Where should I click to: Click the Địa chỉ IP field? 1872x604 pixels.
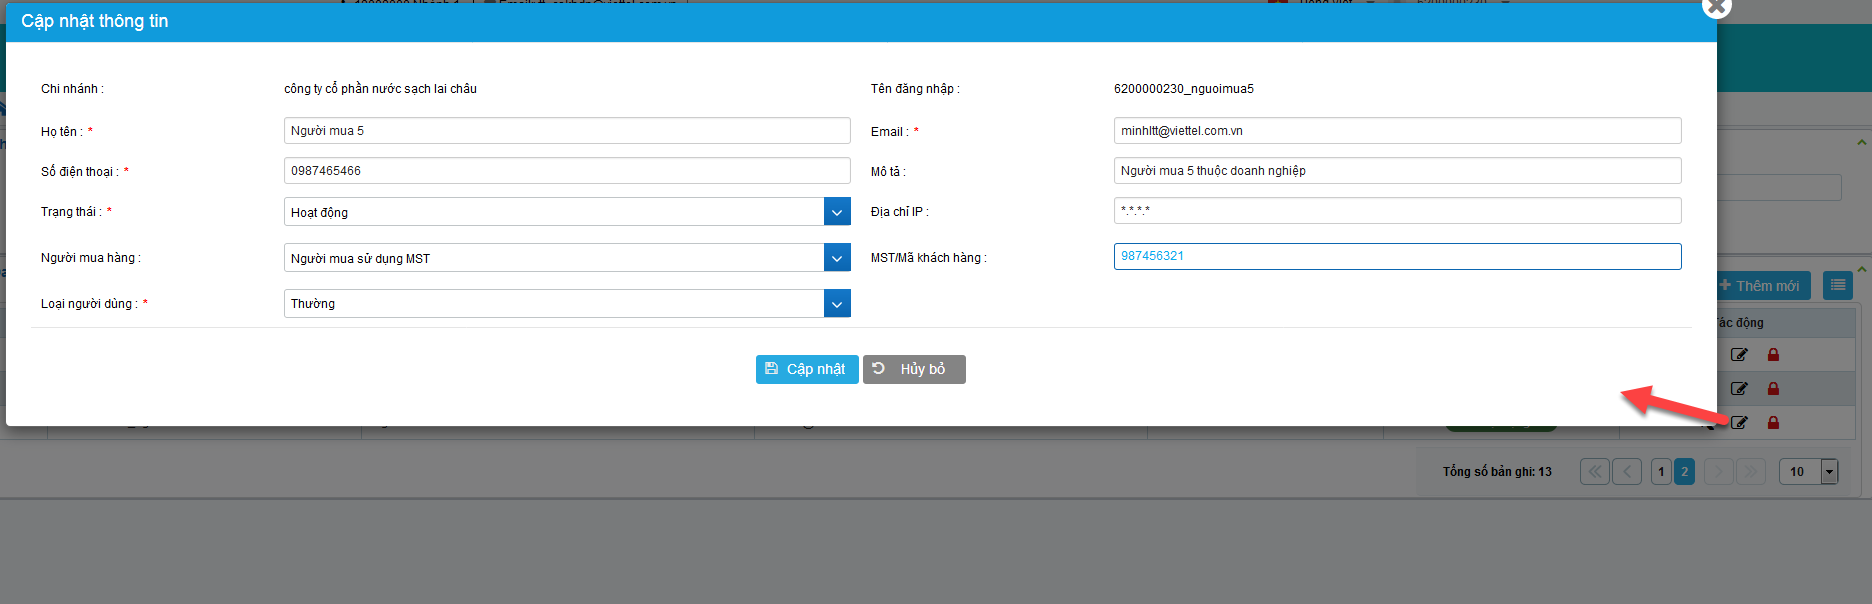click(1396, 211)
